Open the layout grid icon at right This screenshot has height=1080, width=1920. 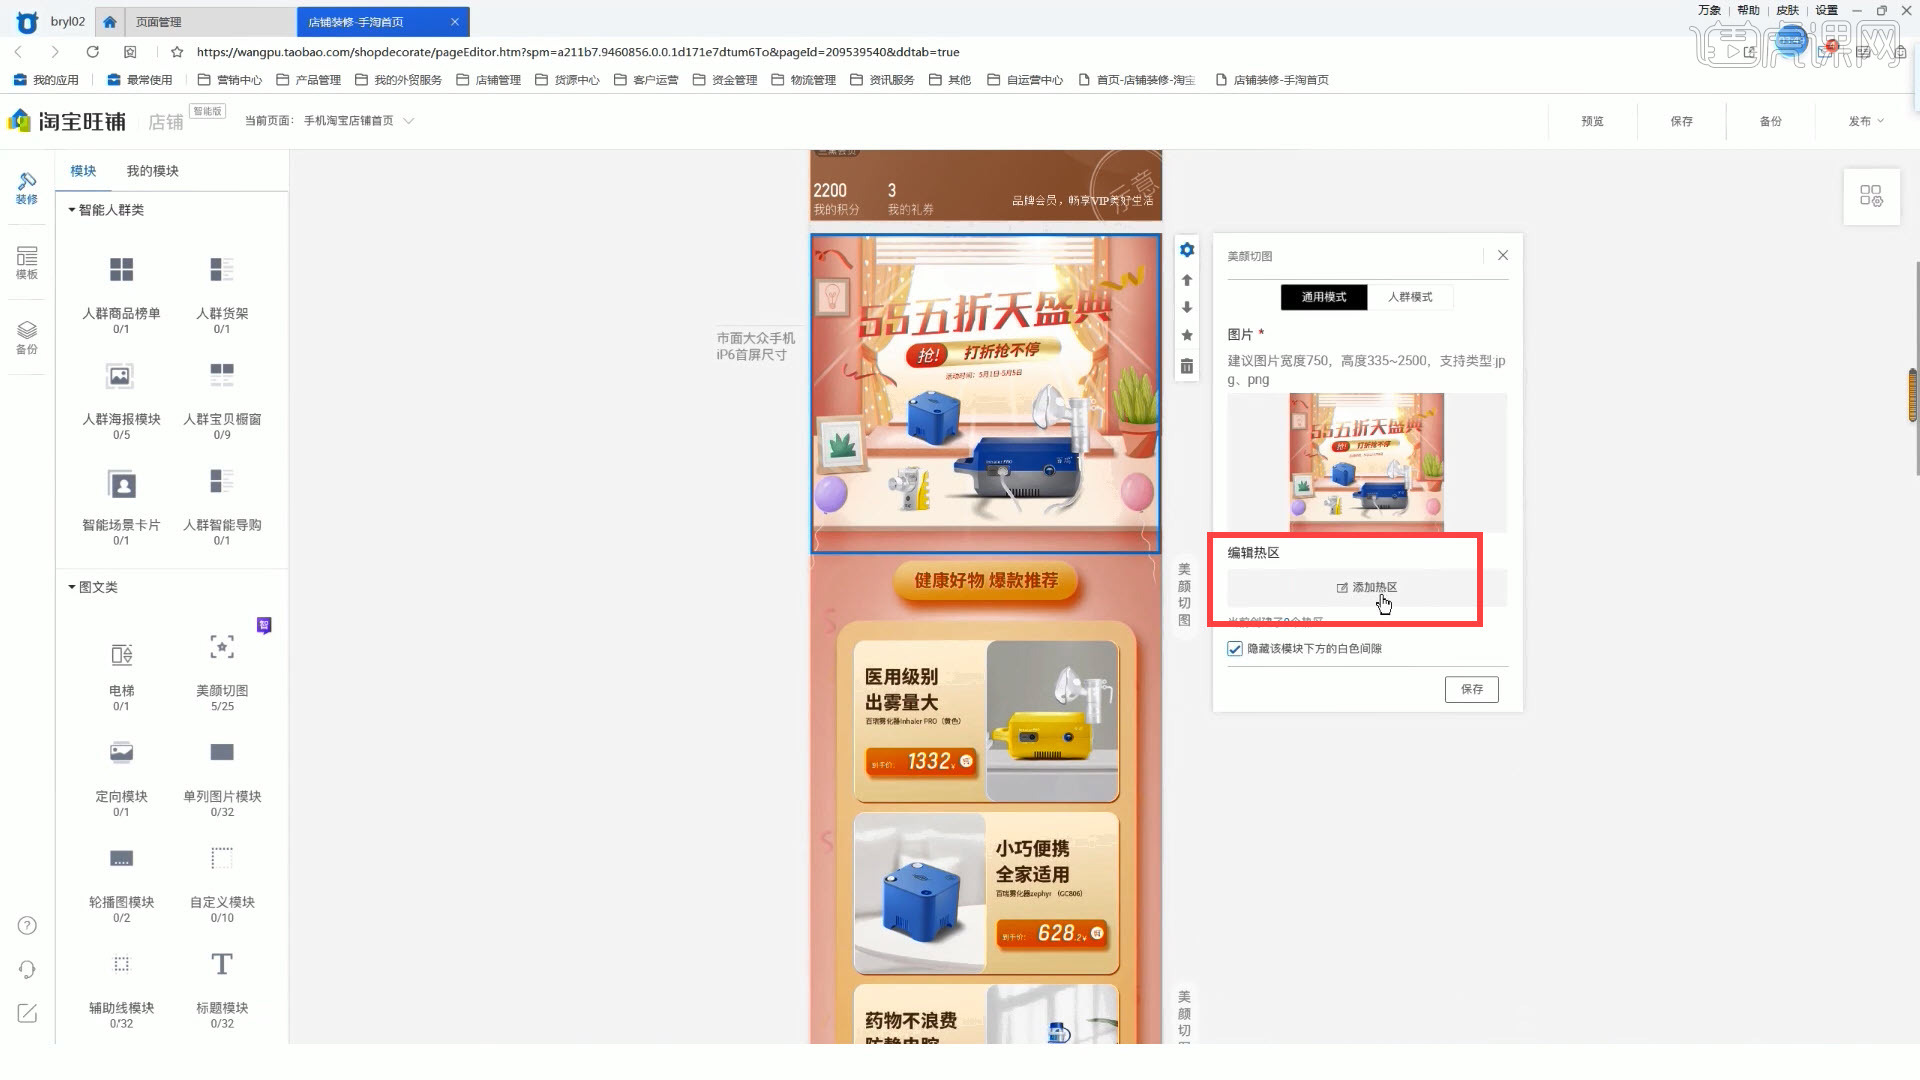point(1871,196)
